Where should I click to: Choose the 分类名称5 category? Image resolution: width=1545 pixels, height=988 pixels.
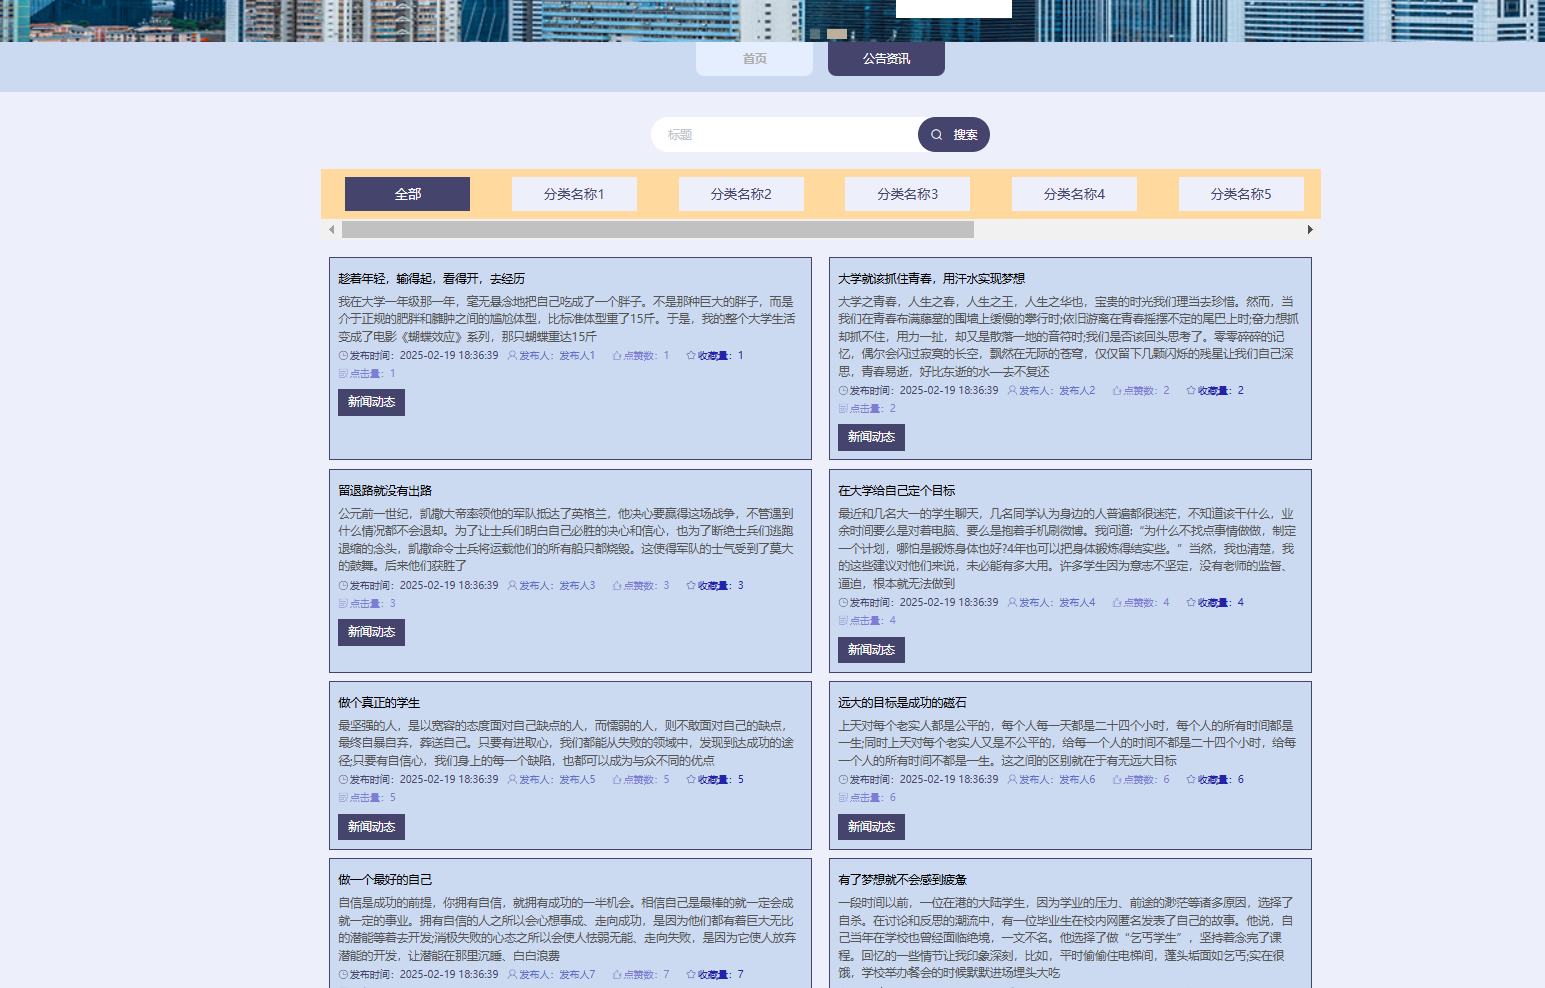1240,194
